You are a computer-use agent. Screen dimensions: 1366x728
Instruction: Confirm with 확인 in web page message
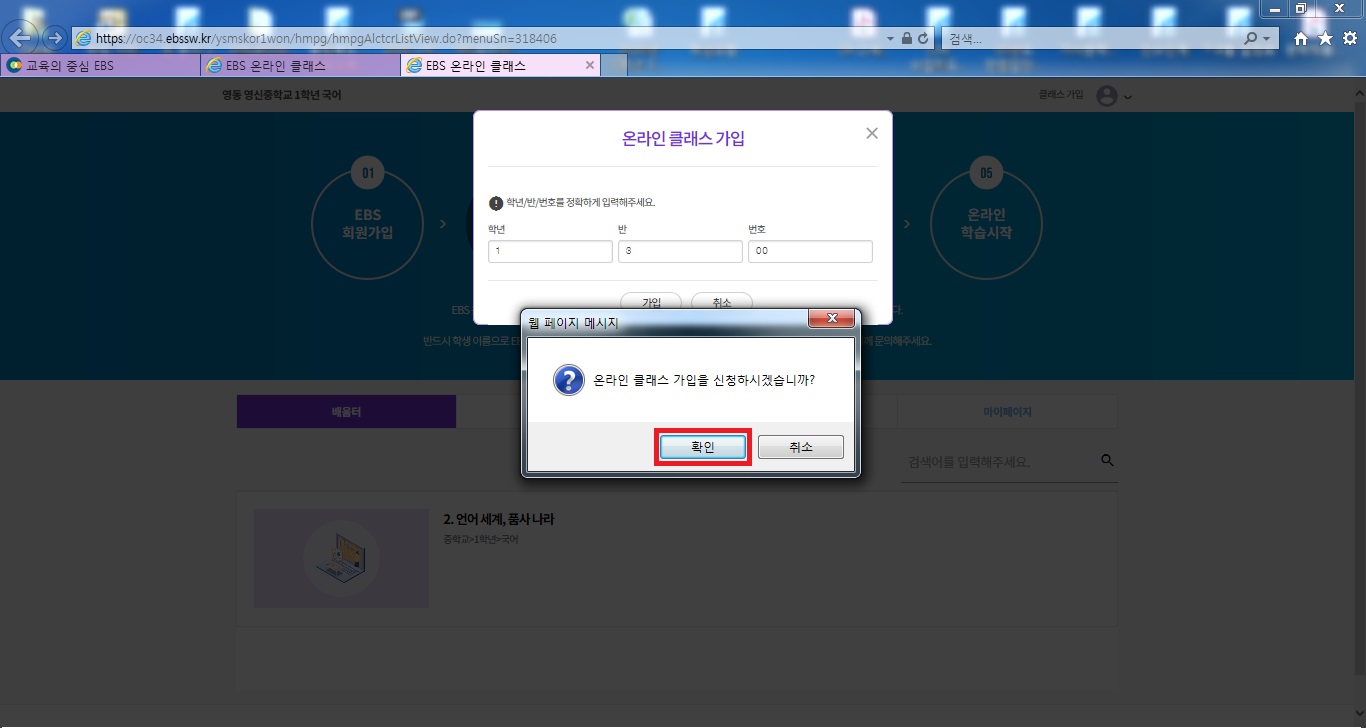click(703, 447)
